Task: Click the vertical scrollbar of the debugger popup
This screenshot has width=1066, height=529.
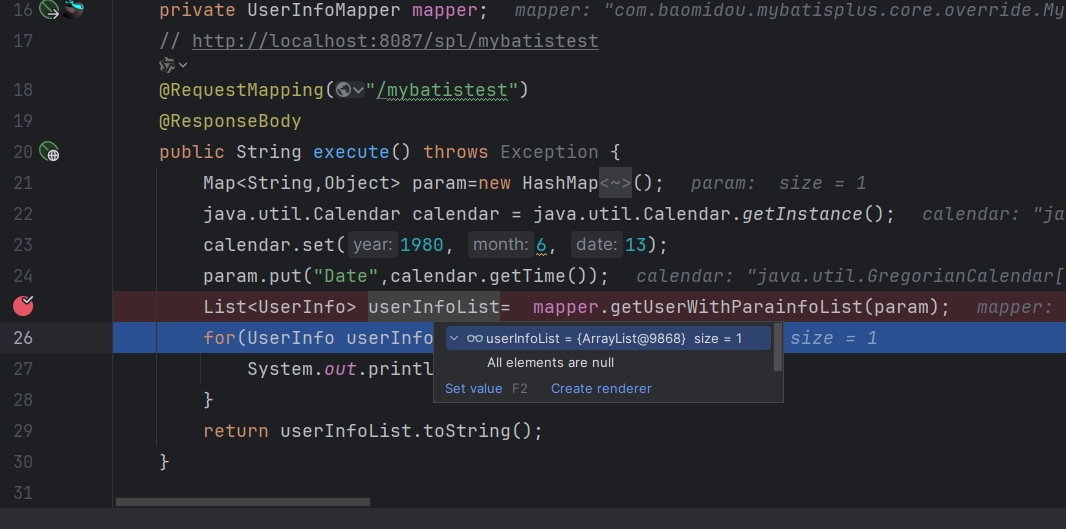Action: pos(778,347)
